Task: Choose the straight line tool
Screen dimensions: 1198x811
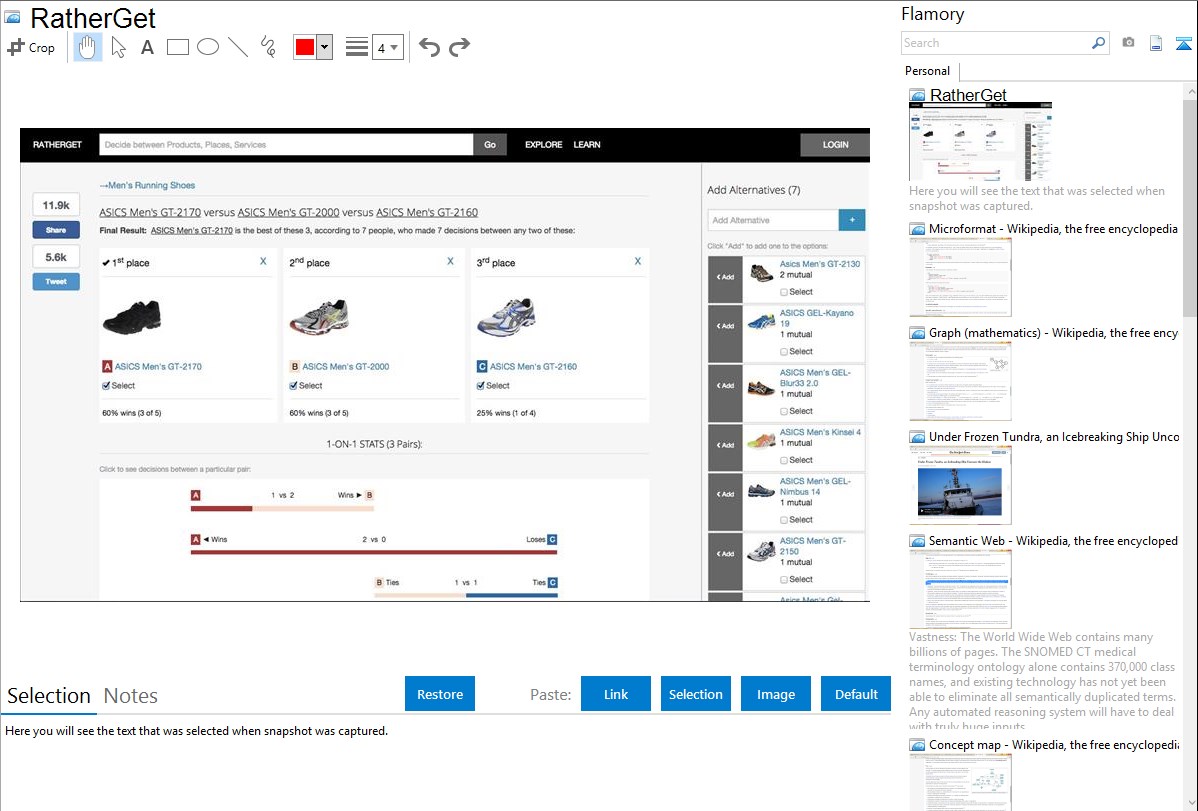Action: [238, 47]
